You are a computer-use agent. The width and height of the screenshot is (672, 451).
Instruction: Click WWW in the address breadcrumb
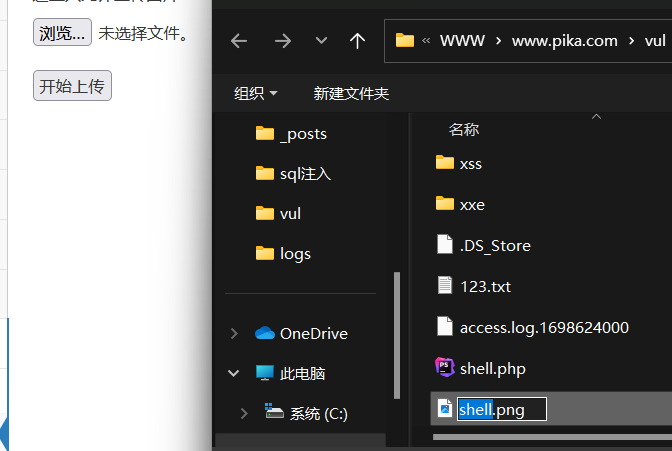click(461, 41)
